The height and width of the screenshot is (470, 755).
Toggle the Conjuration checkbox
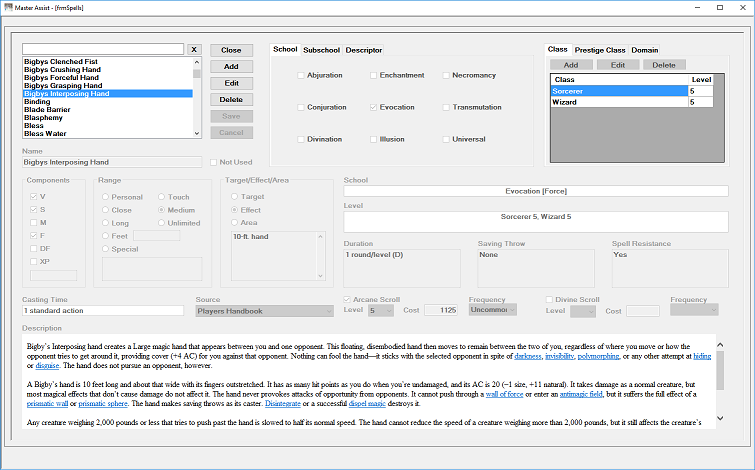301,107
